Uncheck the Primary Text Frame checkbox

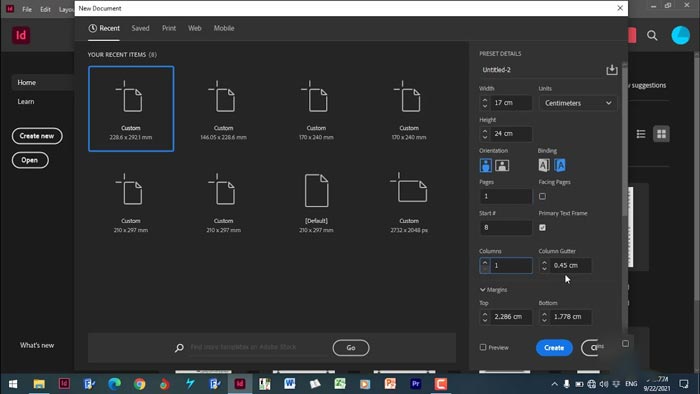tap(542, 228)
